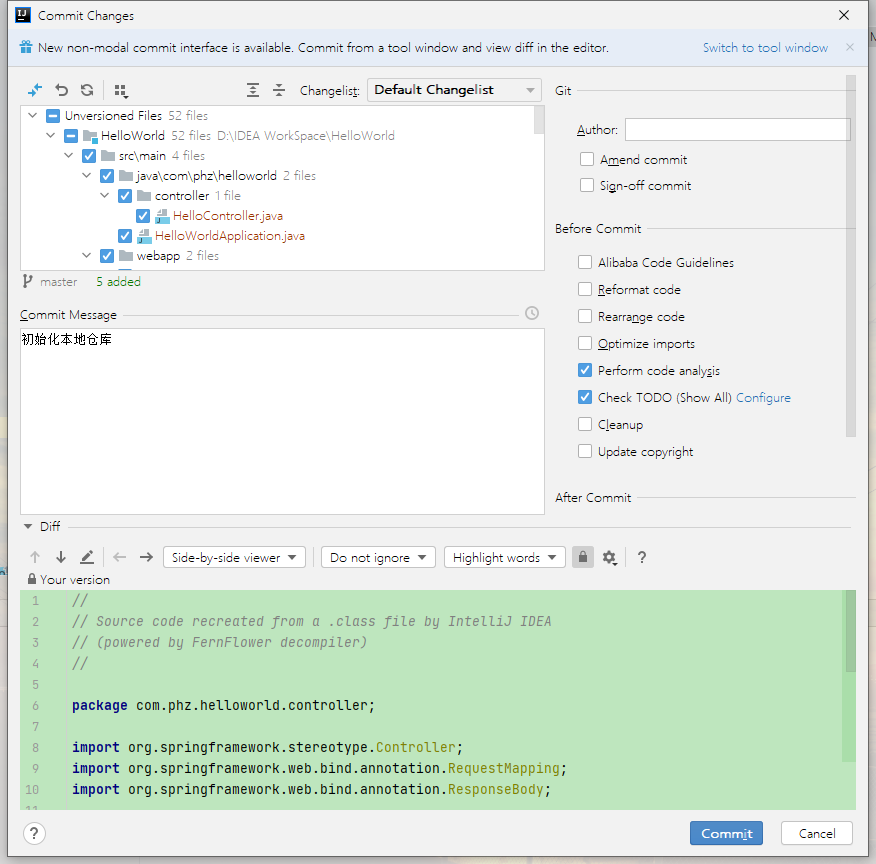Disable Check TODO option
This screenshot has width=876, height=864.
584,397
